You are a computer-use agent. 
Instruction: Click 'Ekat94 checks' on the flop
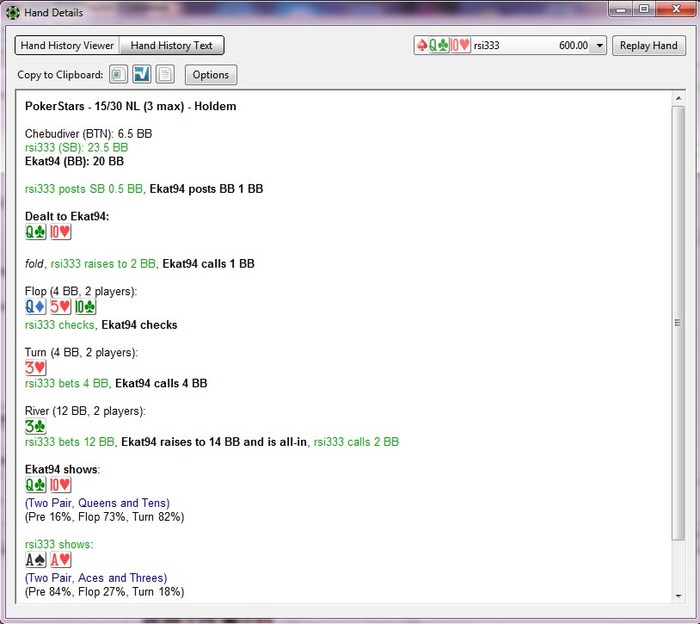click(139, 325)
